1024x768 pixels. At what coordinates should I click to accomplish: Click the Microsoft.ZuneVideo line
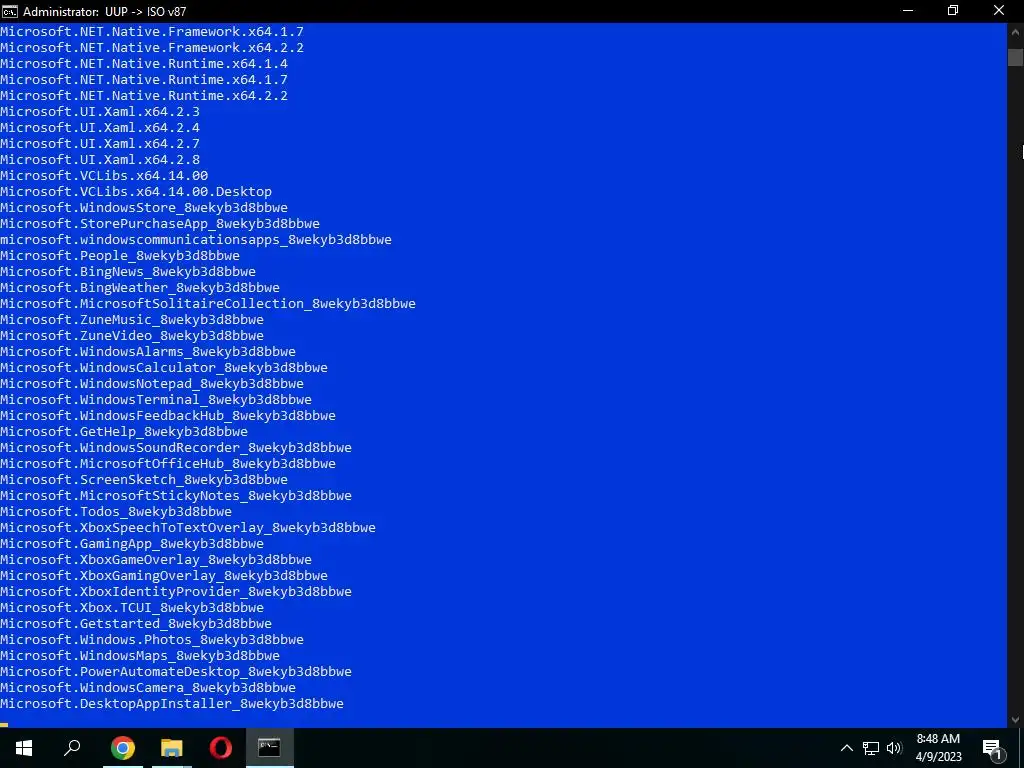click(x=132, y=336)
